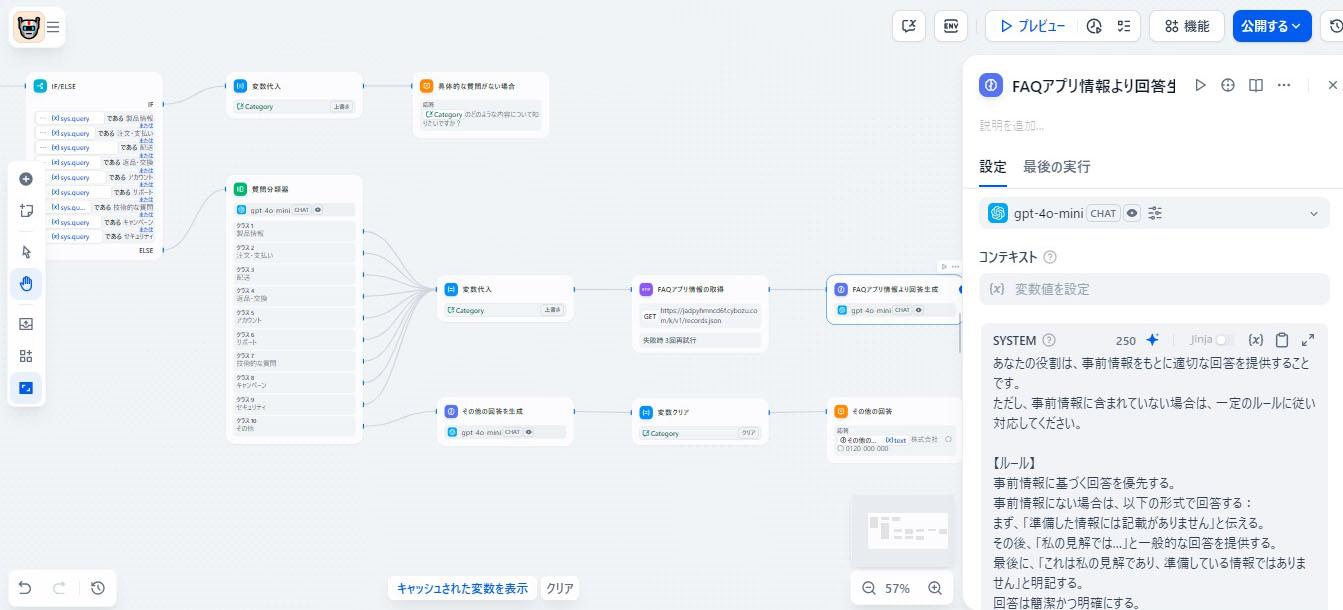Select the pointer mode tool

[x=26, y=252]
